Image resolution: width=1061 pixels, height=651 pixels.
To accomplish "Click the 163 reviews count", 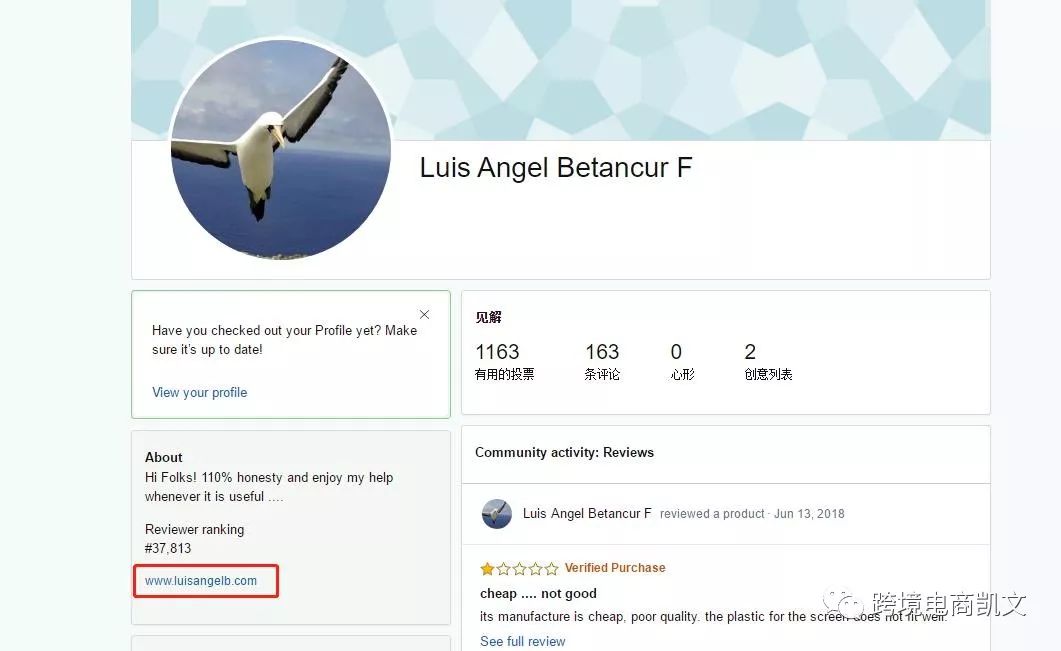I will pos(602,361).
